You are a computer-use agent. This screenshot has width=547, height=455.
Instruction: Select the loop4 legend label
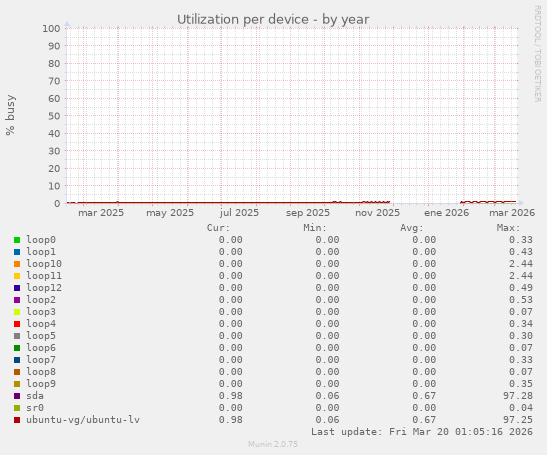point(41,323)
